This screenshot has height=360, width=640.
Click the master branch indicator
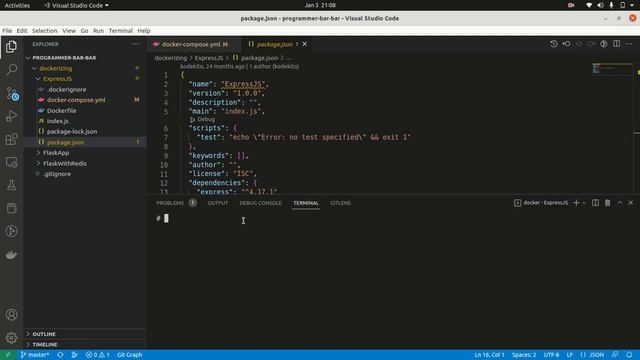(35, 355)
